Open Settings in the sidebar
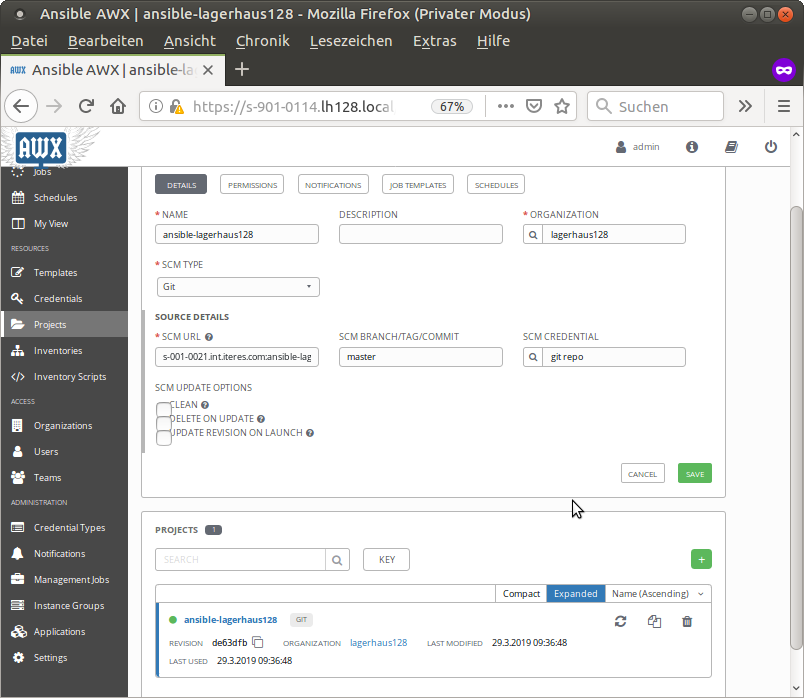 tap(50, 657)
